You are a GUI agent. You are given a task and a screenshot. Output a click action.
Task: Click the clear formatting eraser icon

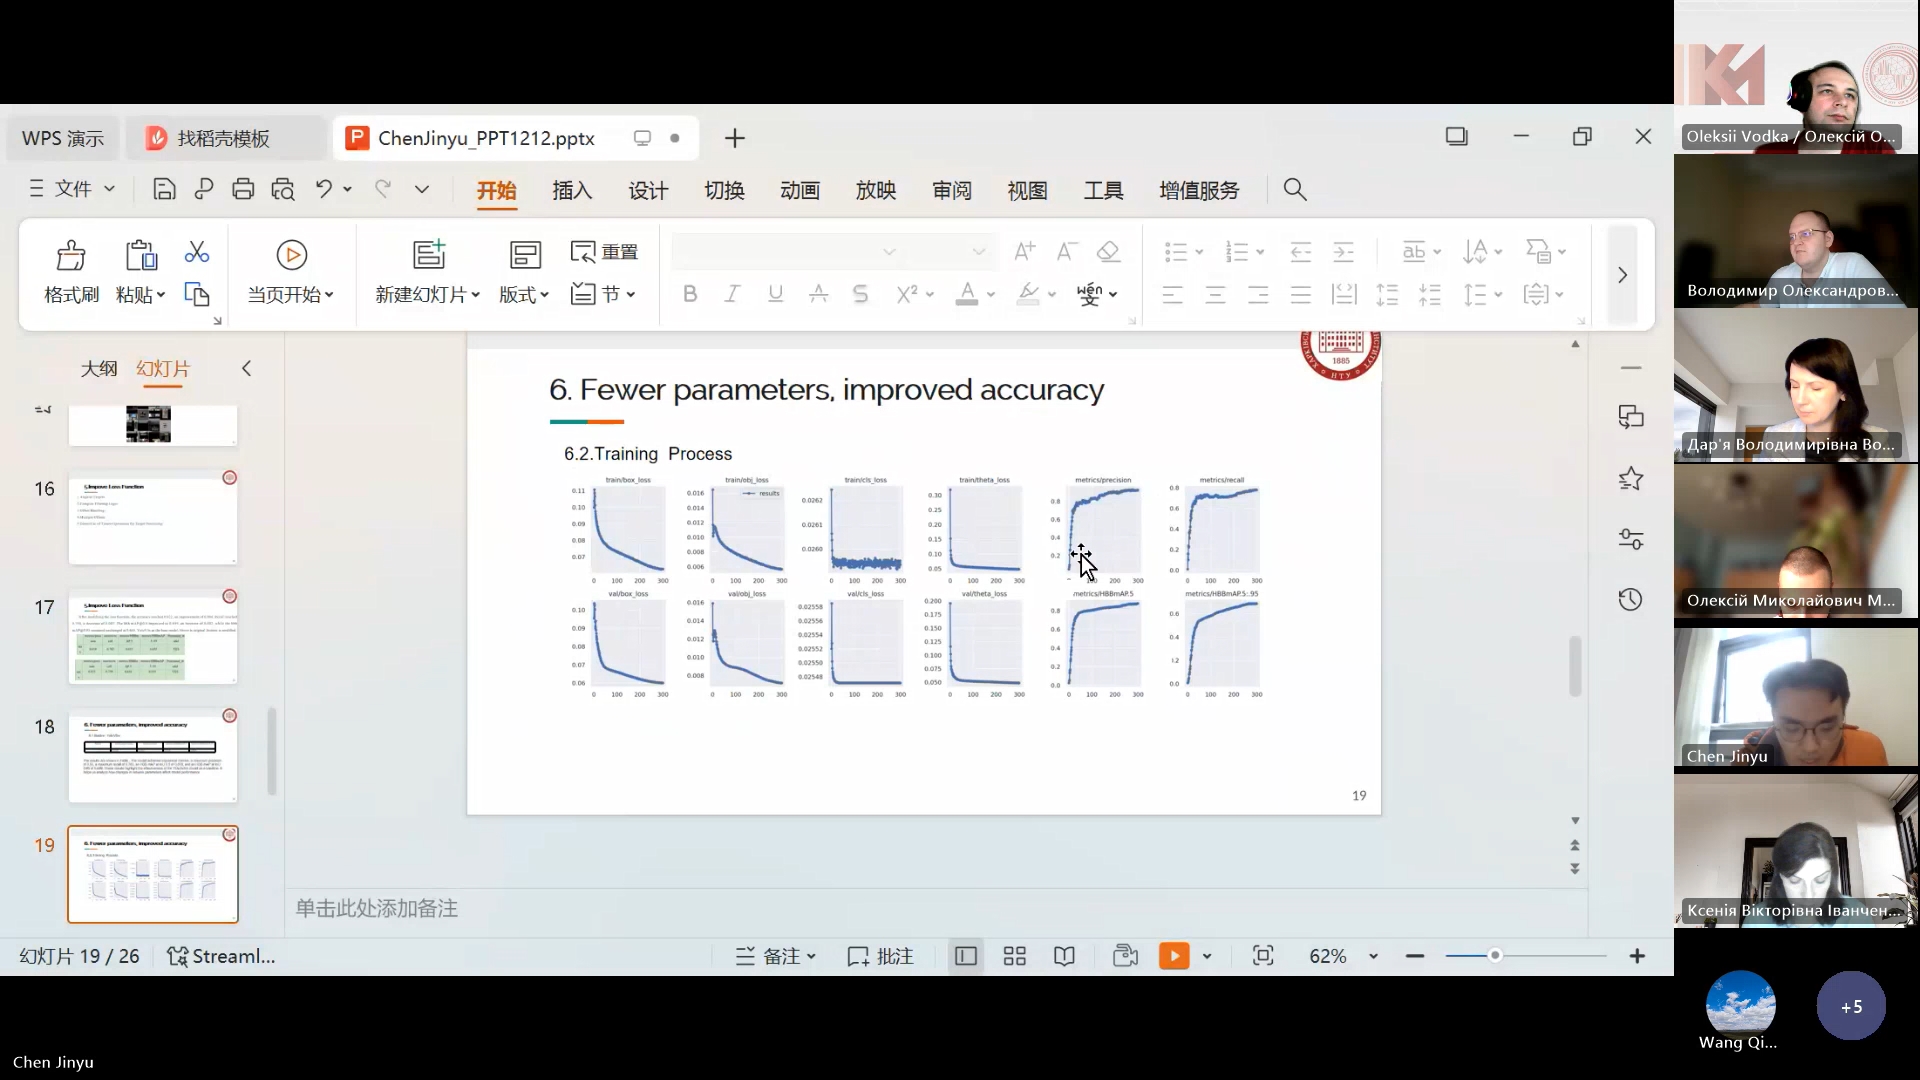coord(1108,252)
